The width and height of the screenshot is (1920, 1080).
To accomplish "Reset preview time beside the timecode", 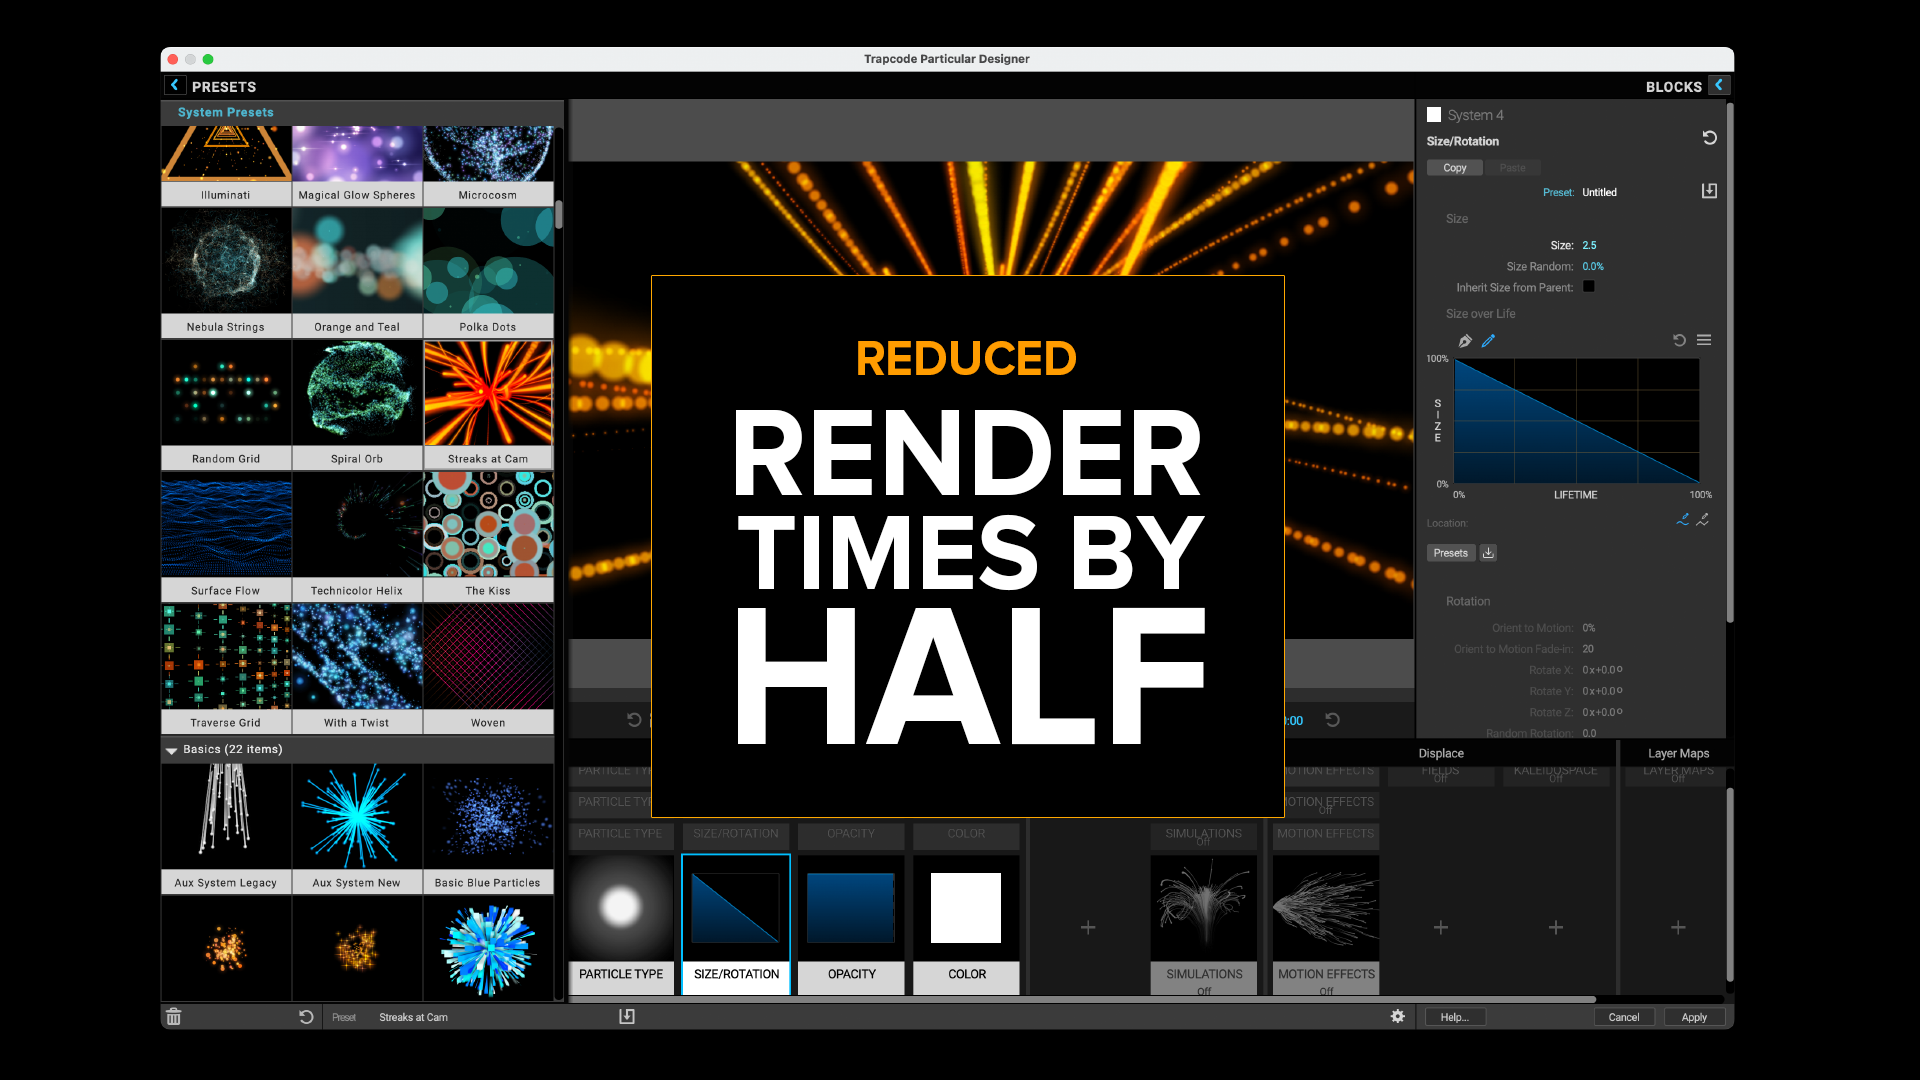I will pyautogui.click(x=1333, y=720).
